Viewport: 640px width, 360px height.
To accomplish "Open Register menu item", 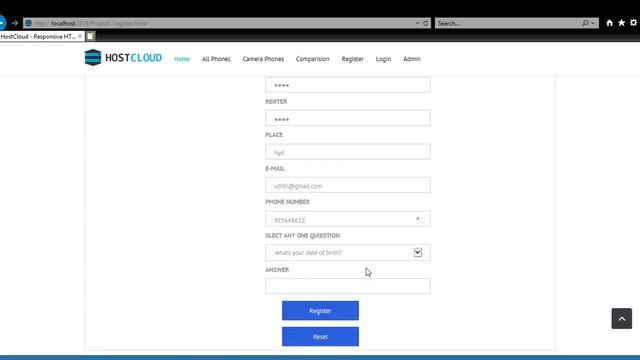I will tap(353, 59).
